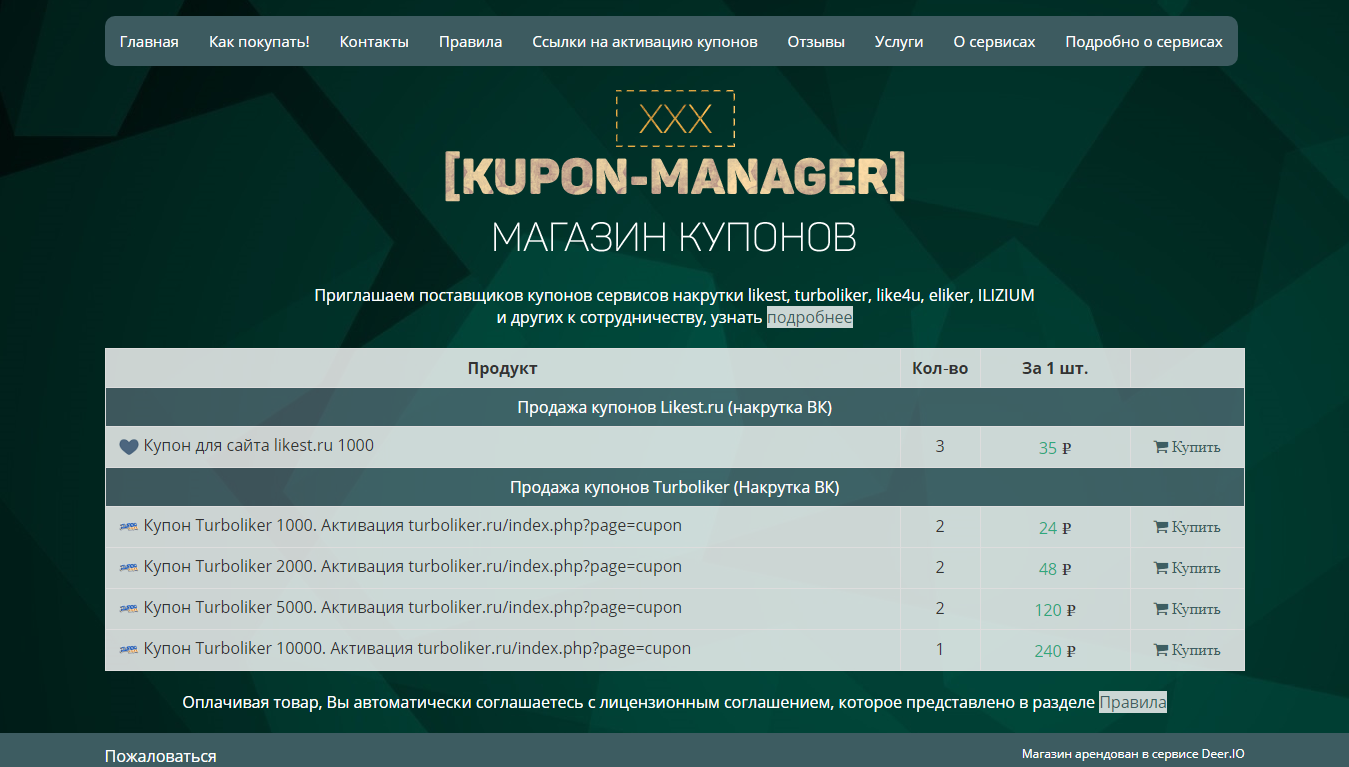1349x767 pixels.
Task: Click the Turboliker 5000 coupon logo icon
Action: [129, 609]
